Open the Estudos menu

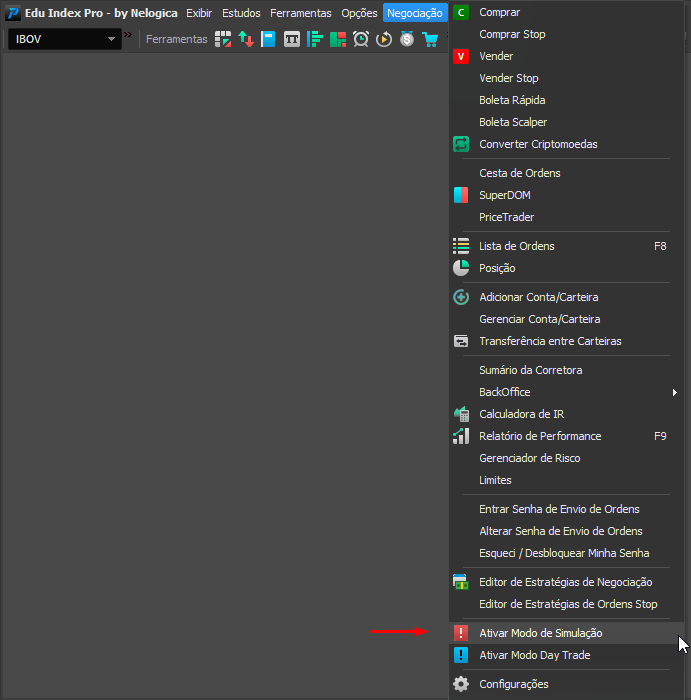[x=241, y=13]
